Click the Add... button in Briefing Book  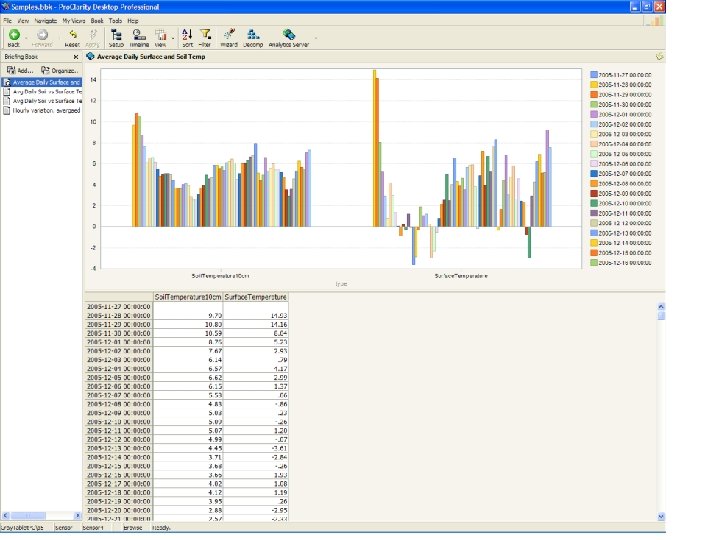tap(21, 71)
